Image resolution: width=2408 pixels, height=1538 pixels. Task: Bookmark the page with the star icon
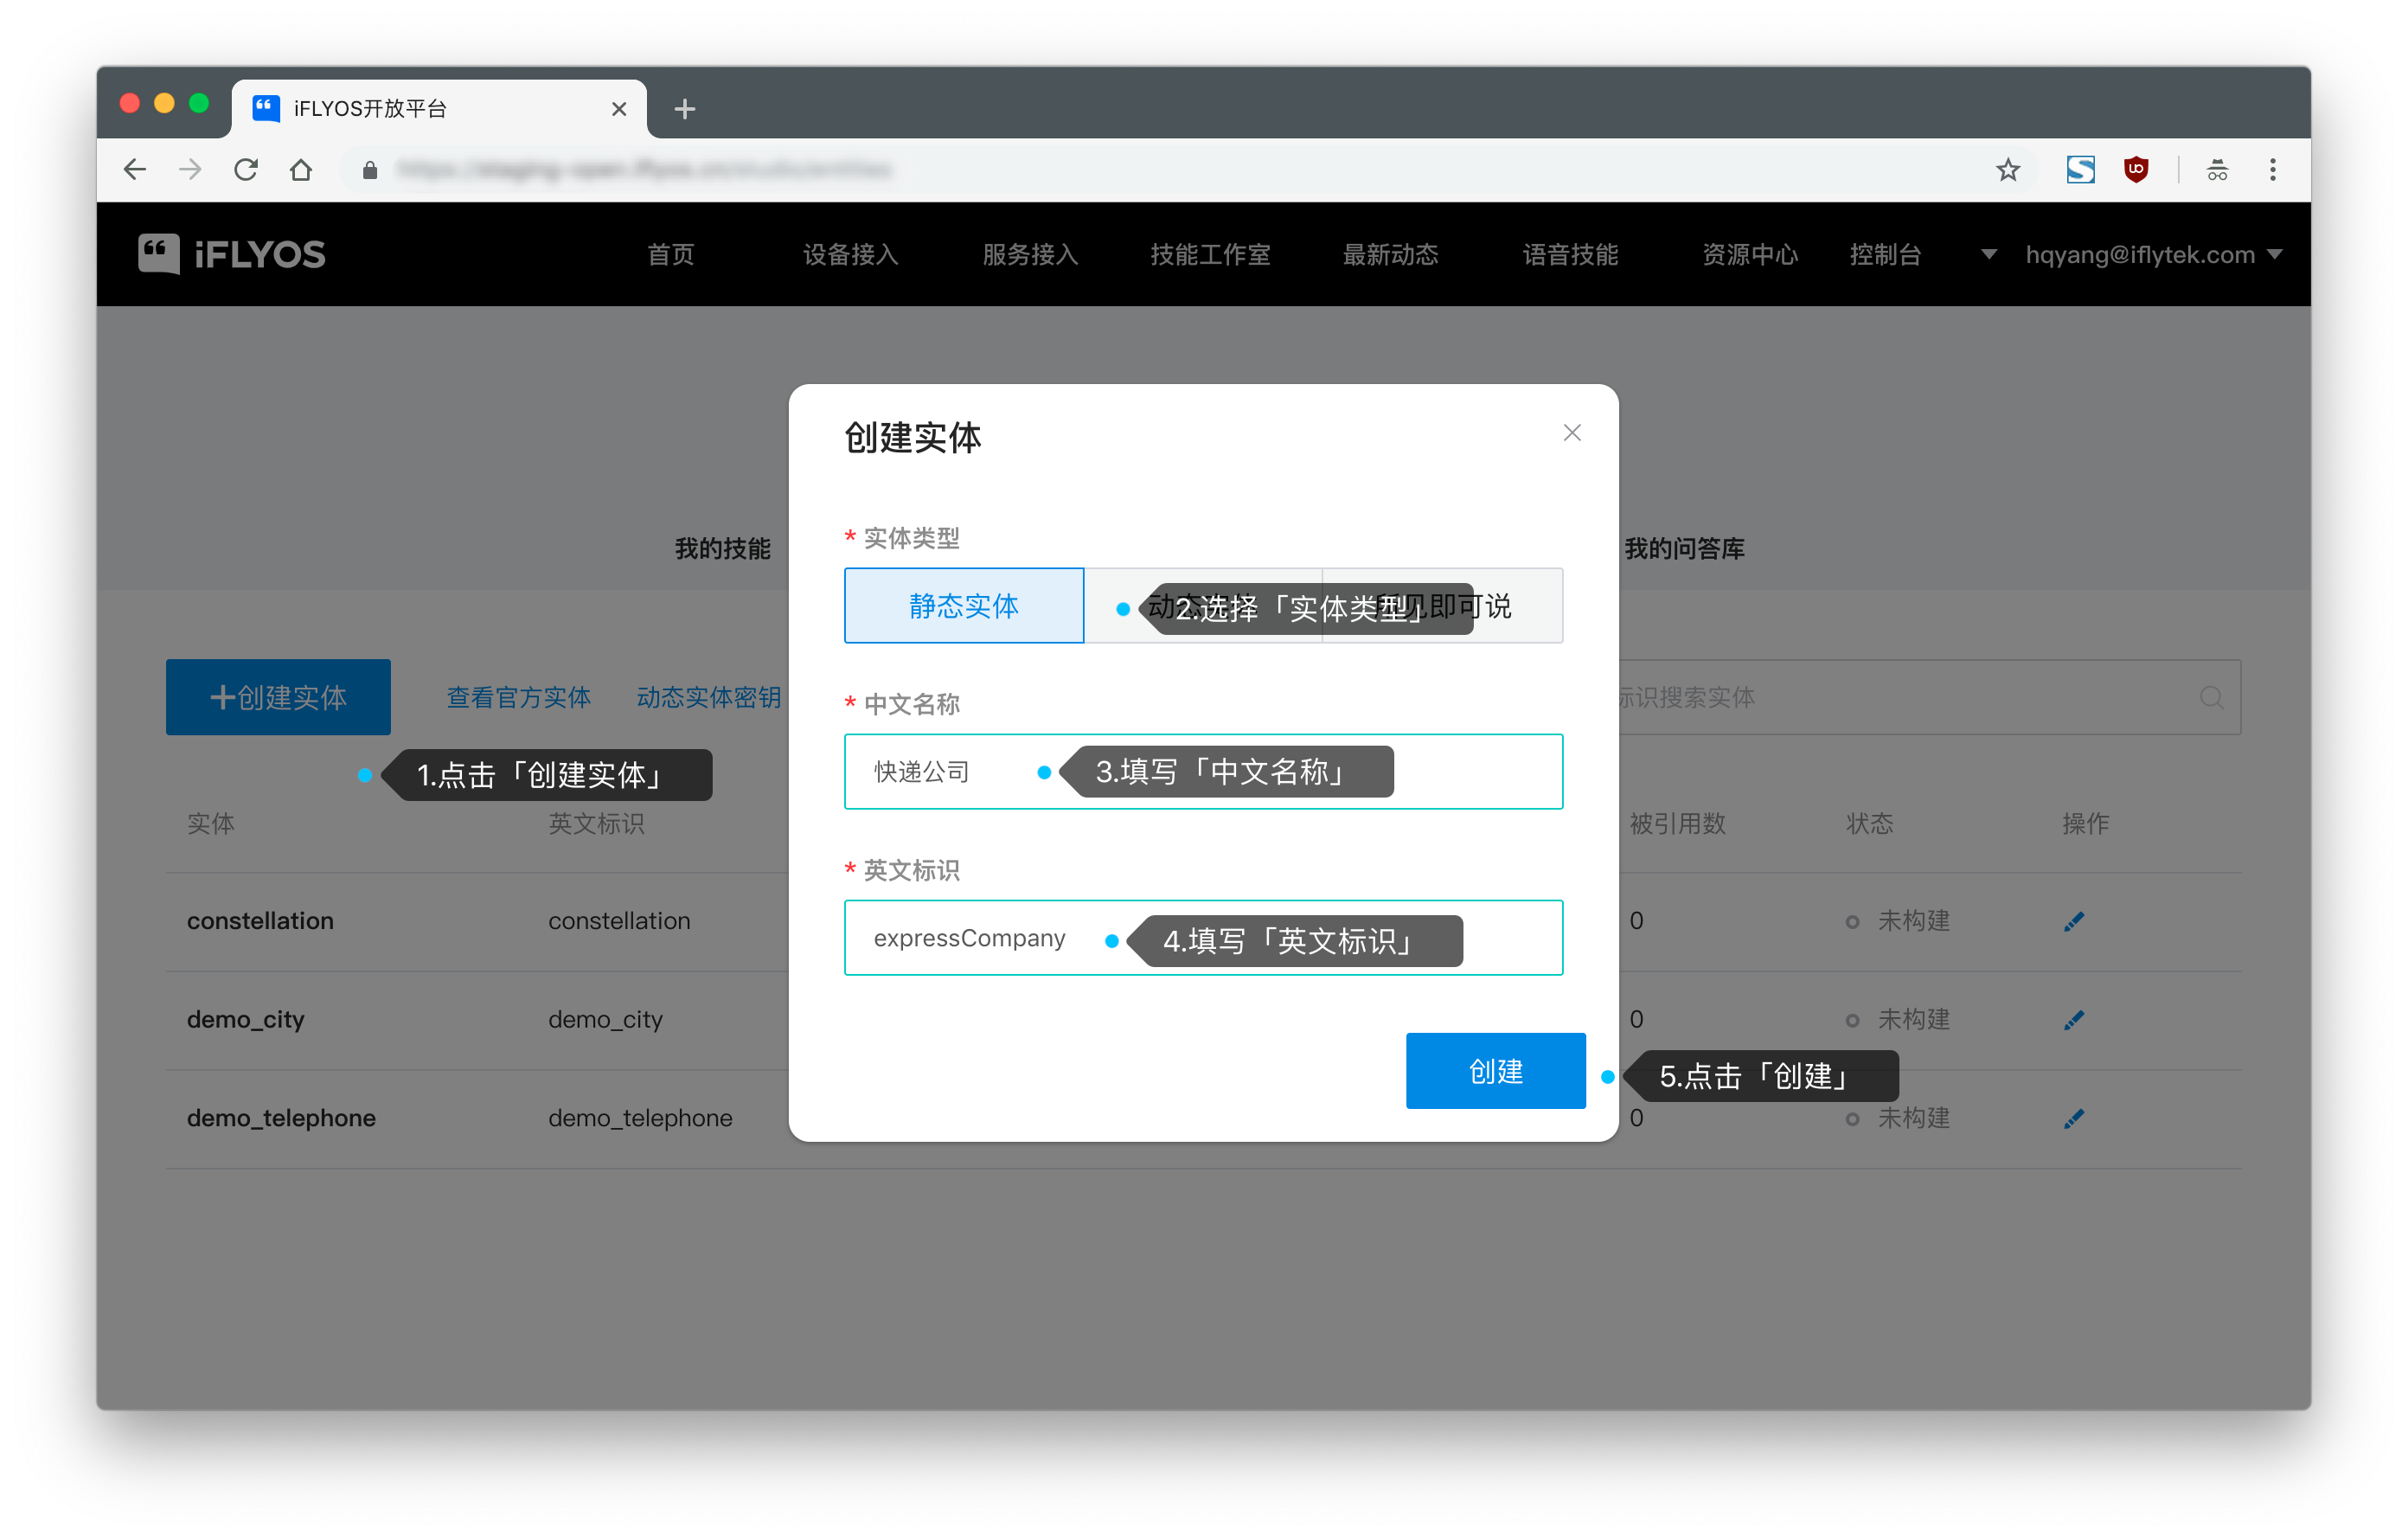(x=2008, y=170)
